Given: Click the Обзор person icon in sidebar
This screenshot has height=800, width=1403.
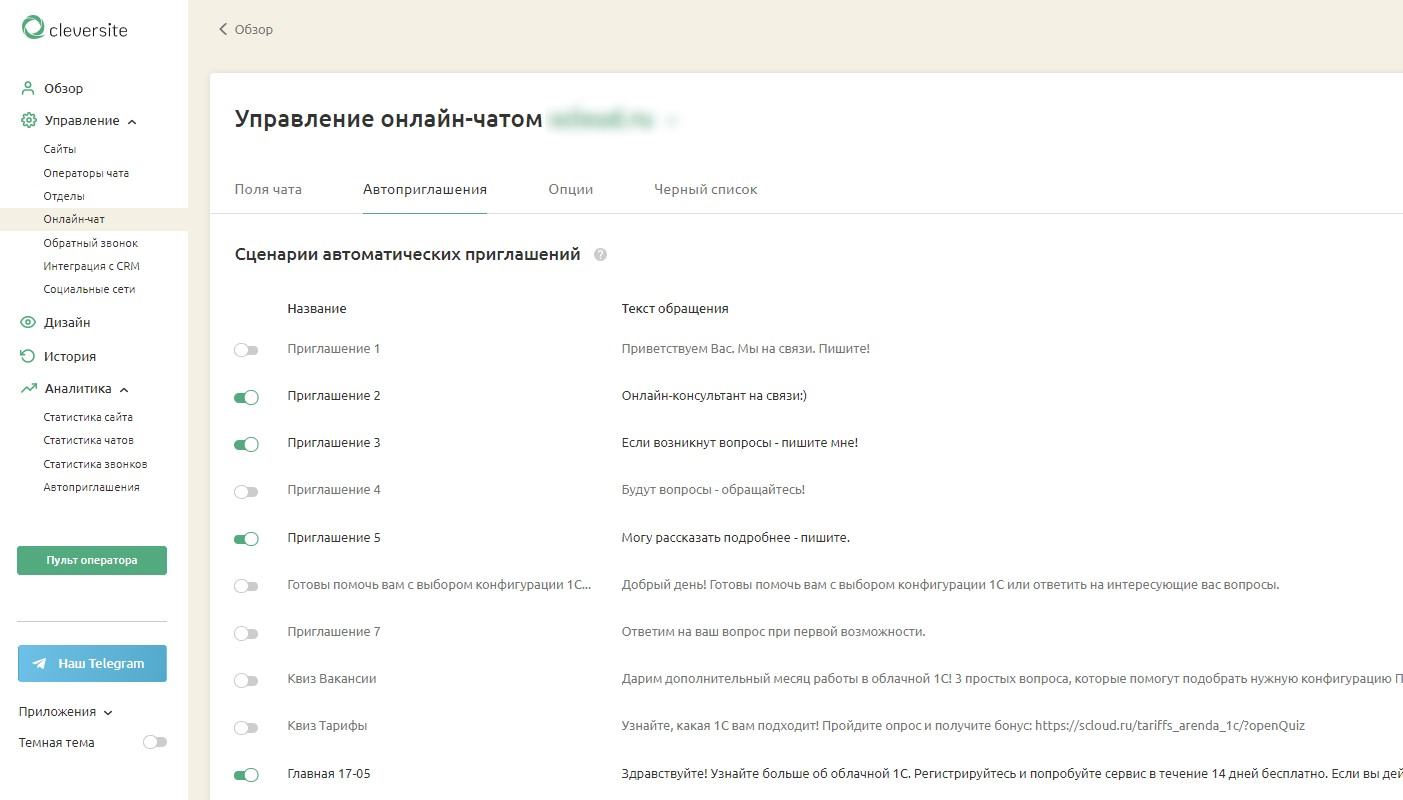Looking at the screenshot, I should pyautogui.click(x=28, y=88).
